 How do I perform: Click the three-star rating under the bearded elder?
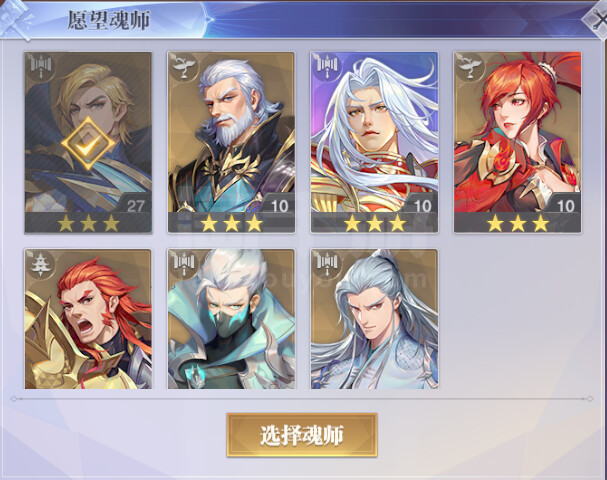point(231,223)
